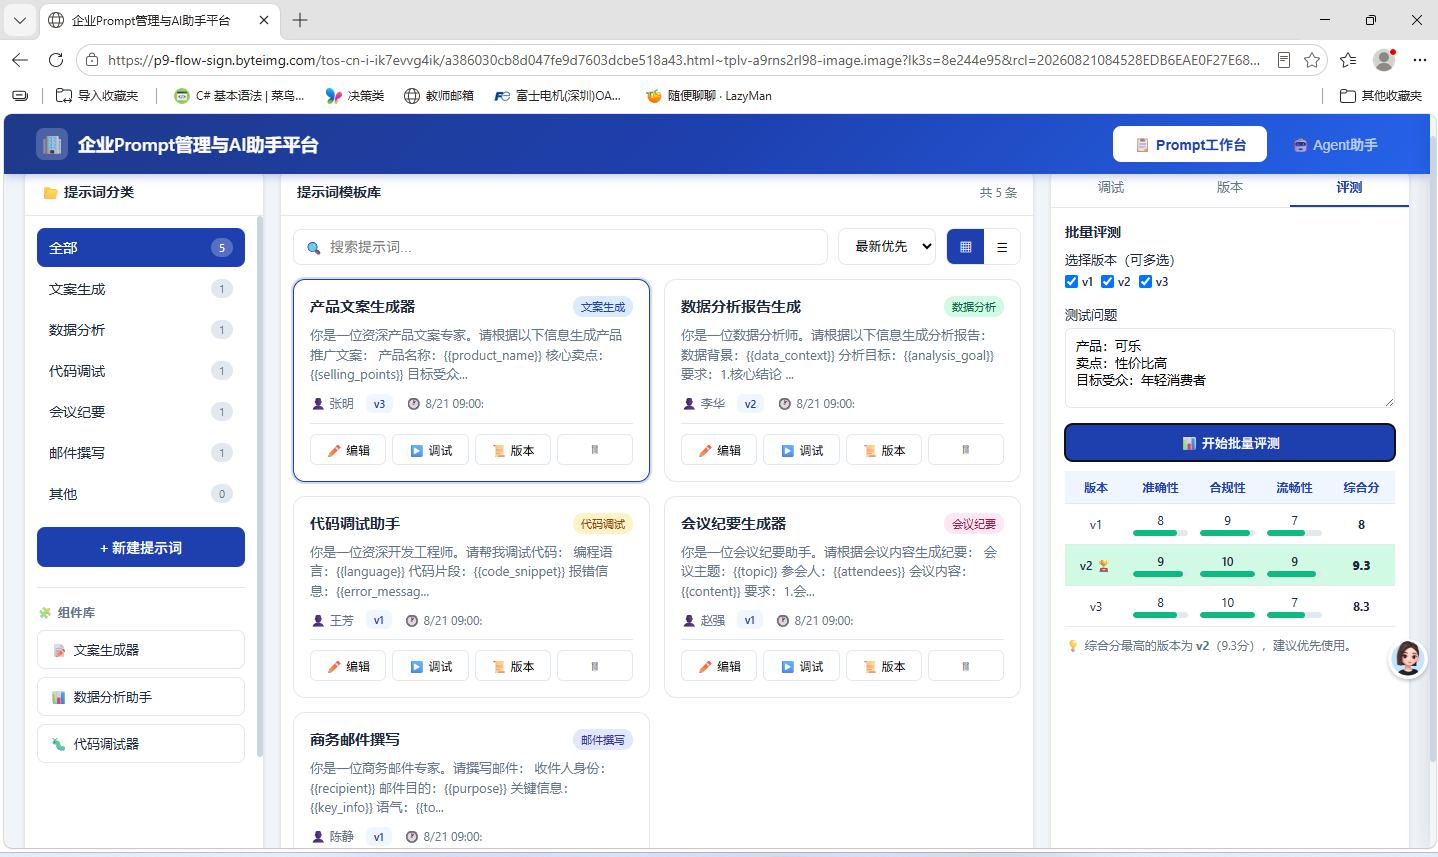Switch to the Agent助手 header tab
This screenshot has width=1438, height=857.
(x=1335, y=144)
